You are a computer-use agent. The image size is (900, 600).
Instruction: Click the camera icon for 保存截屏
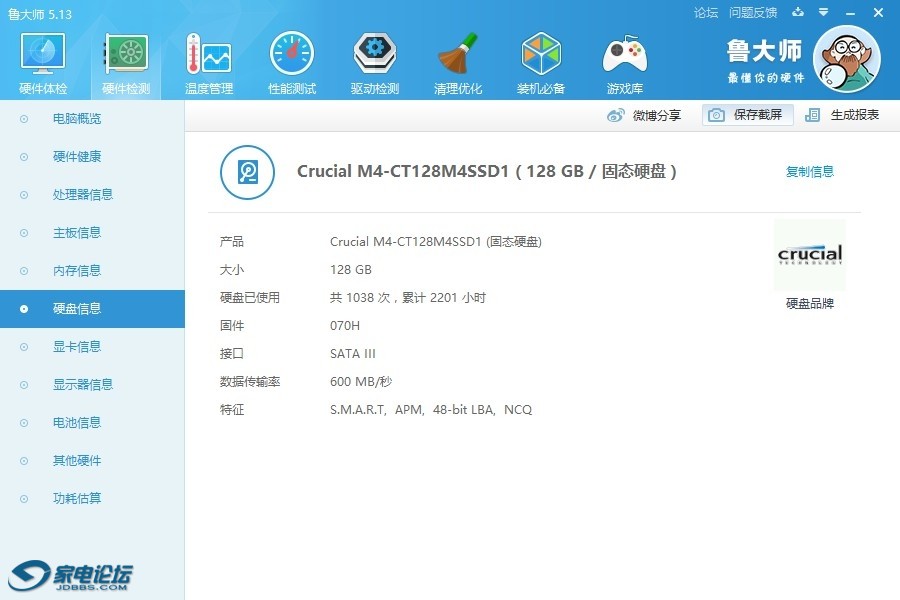pos(716,115)
